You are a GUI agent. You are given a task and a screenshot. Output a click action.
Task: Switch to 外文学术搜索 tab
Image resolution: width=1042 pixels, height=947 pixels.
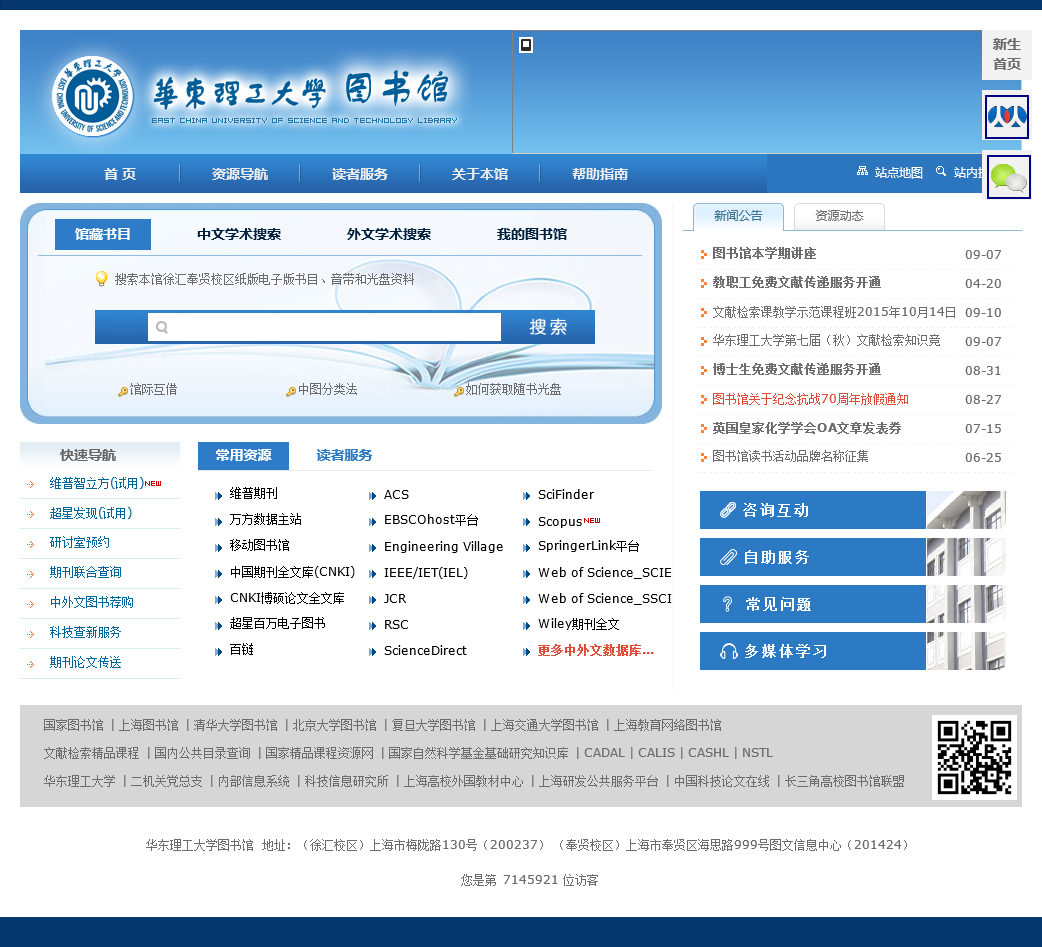click(389, 234)
